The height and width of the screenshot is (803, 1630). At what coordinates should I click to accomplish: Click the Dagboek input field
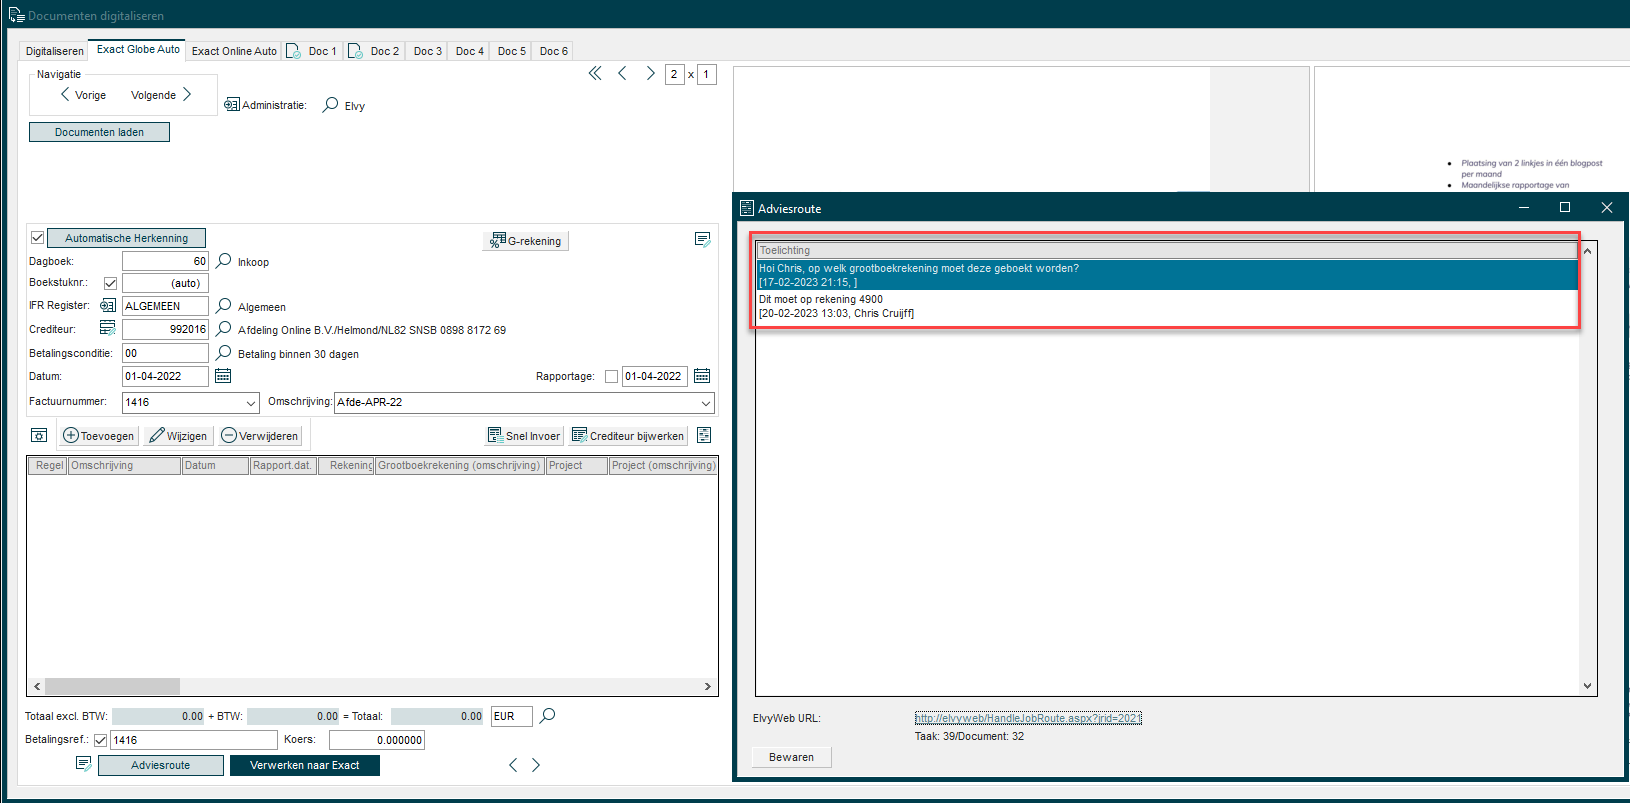tap(165, 261)
